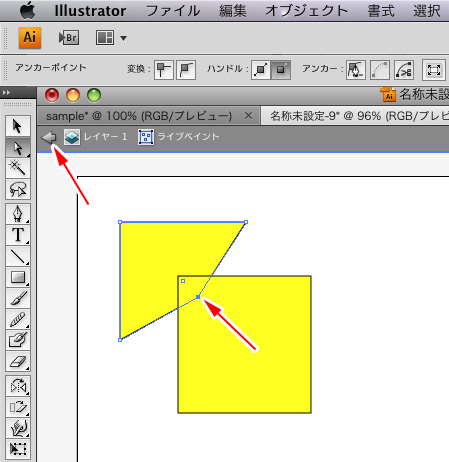
Task: Open the オブジェクト menu
Action: tap(307, 11)
